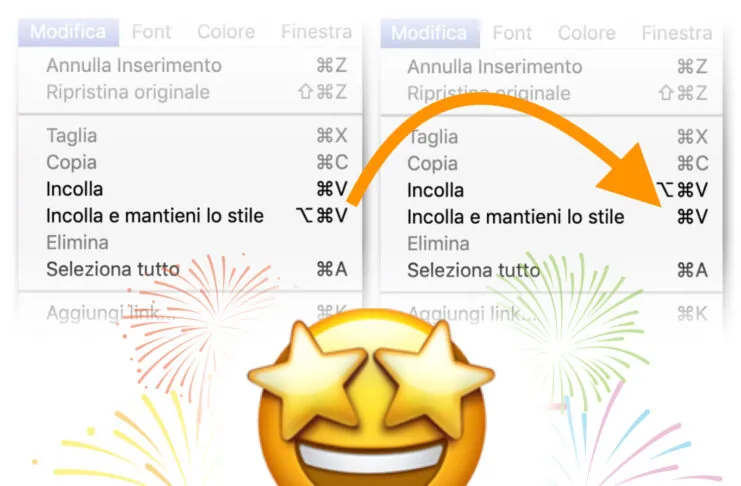Click Colore in the left menu bar
Screen dimensions: 741x486
click(226, 32)
